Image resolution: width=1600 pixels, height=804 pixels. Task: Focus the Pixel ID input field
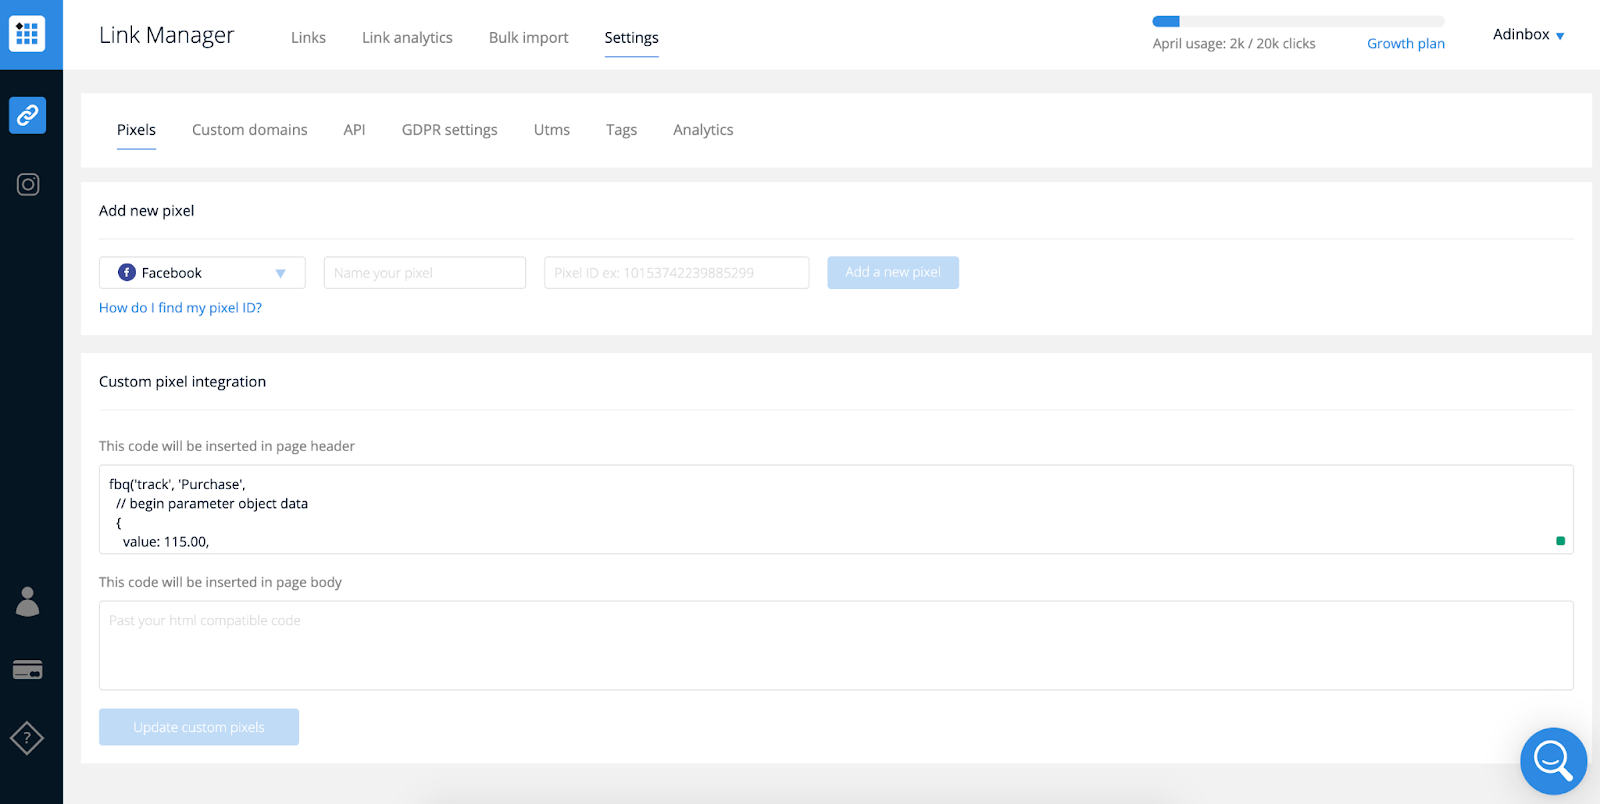pyautogui.click(x=676, y=273)
